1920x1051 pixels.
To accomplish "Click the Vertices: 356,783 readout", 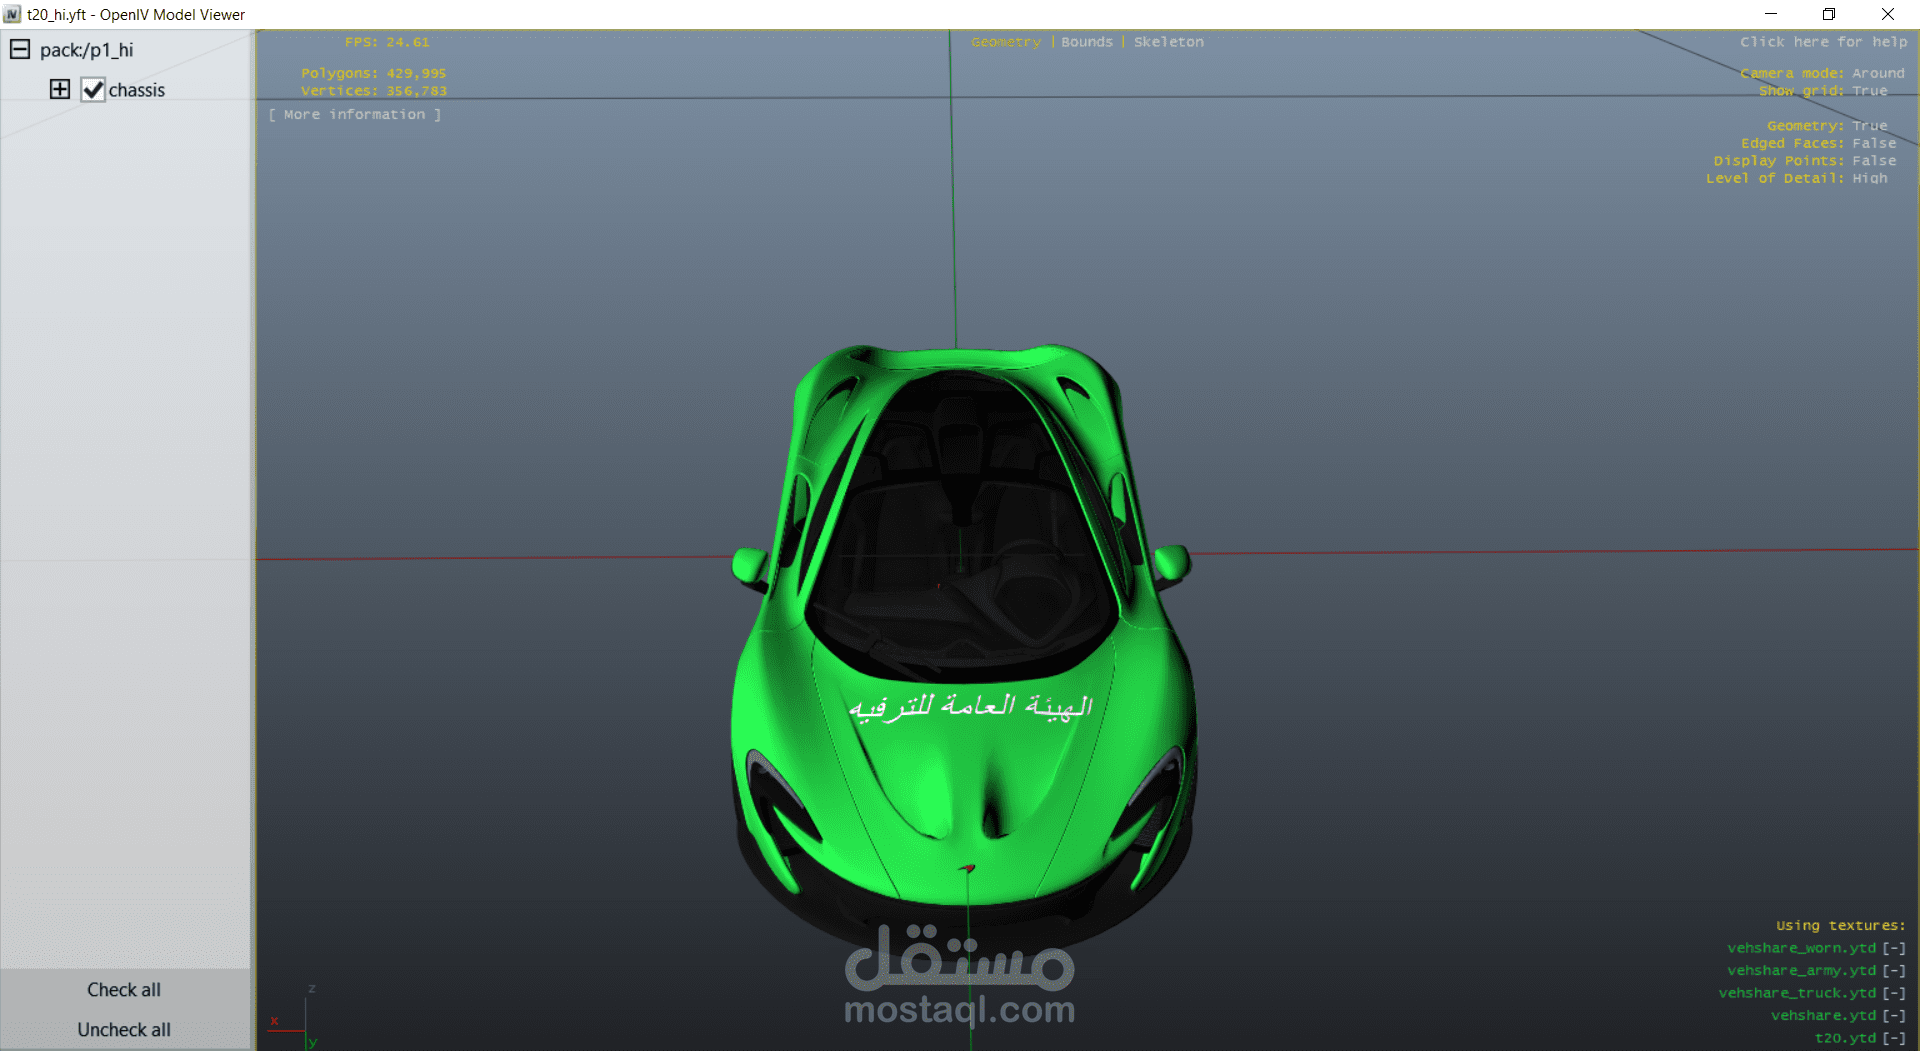I will (374, 91).
